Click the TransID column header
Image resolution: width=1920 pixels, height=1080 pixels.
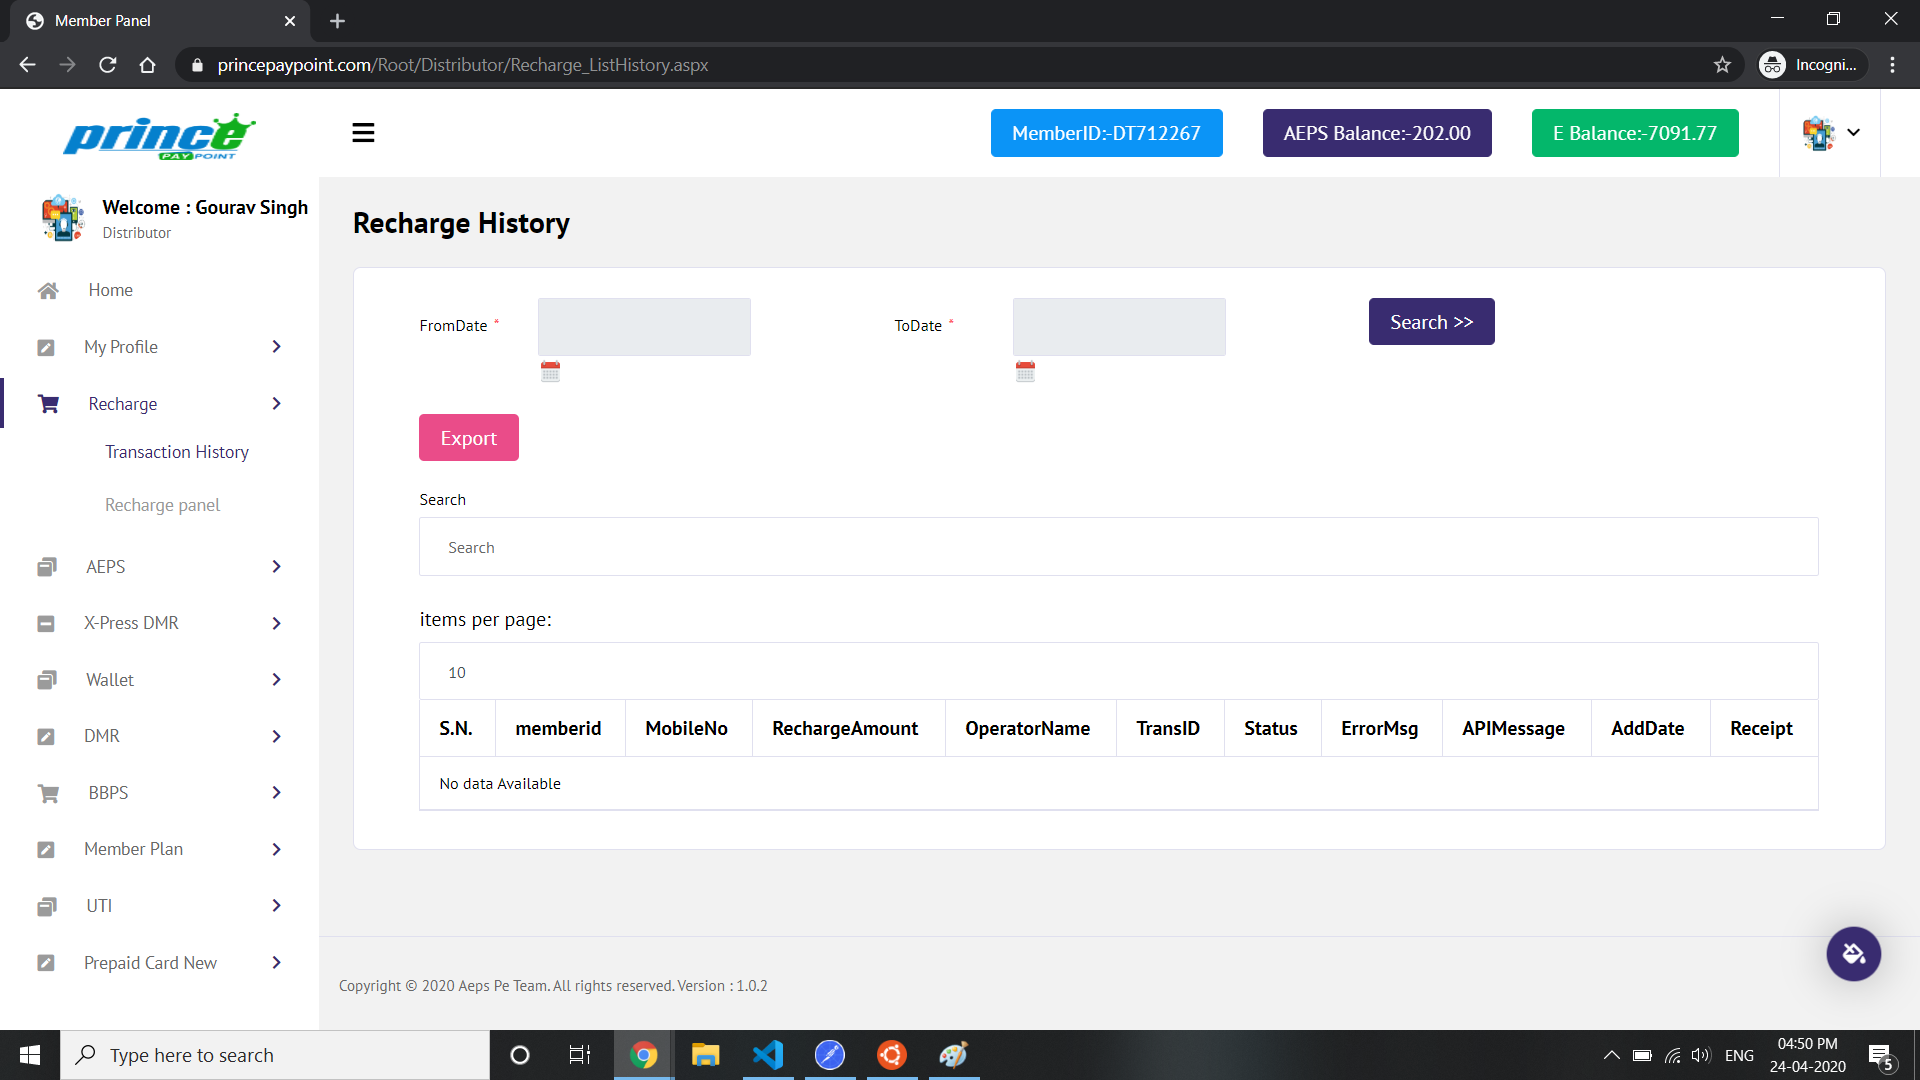[1168, 729]
